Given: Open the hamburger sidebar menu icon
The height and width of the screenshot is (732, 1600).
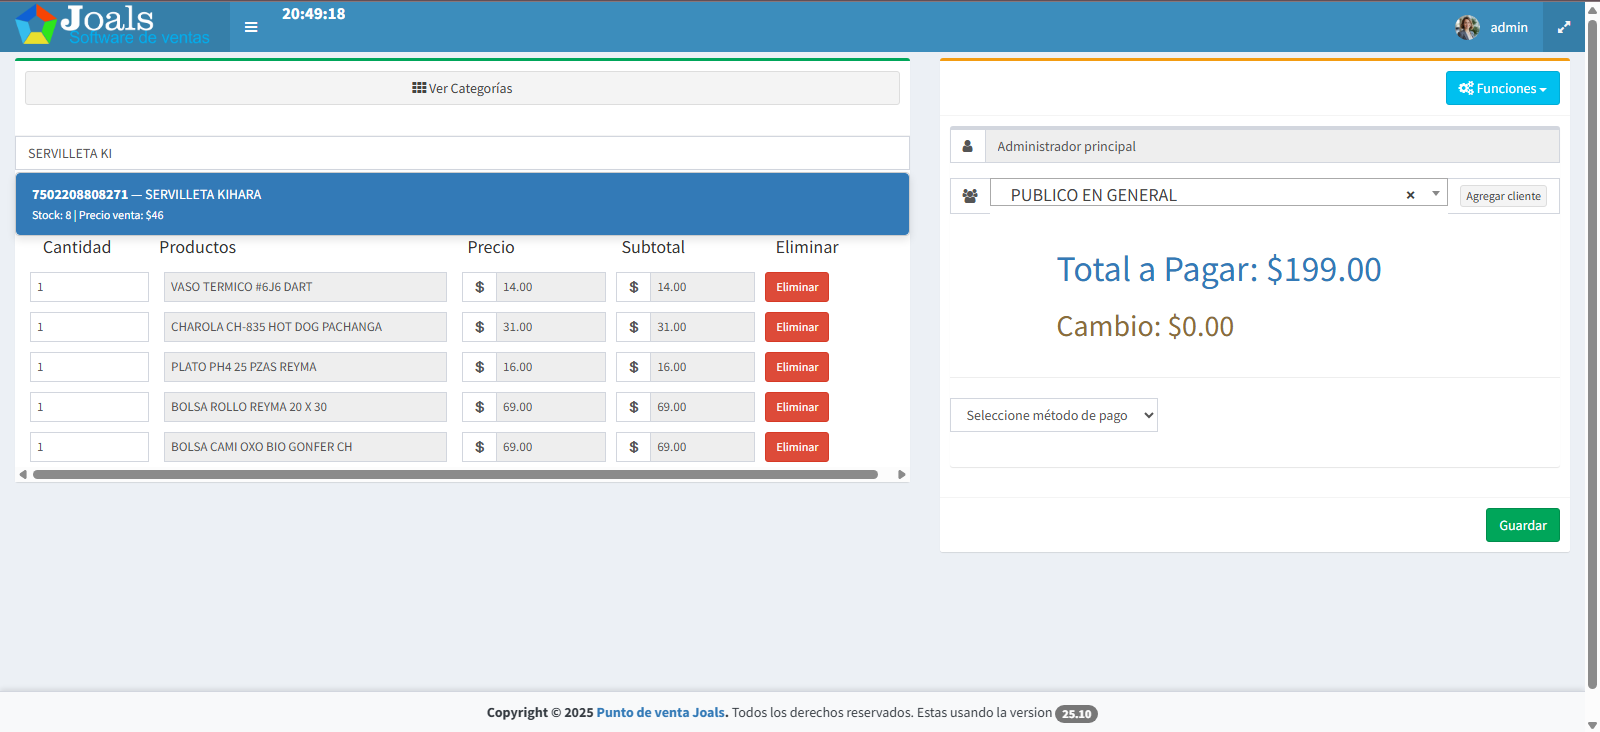Looking at the screenshot, I should pos(251,27).
